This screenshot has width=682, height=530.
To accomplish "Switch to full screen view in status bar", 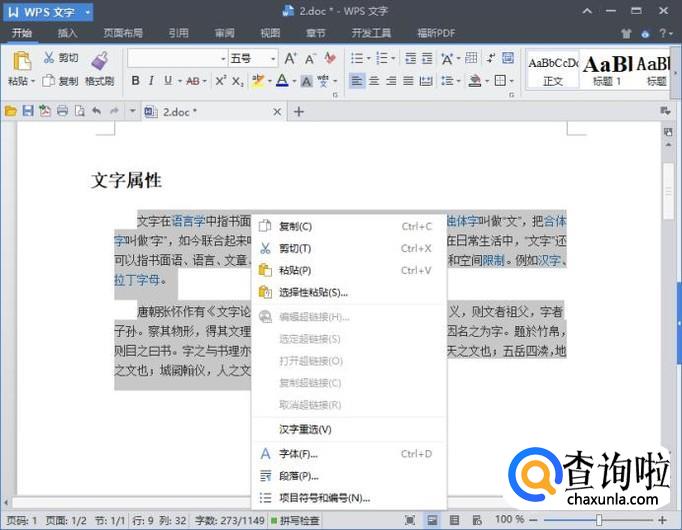I will (x=410, y=520).
